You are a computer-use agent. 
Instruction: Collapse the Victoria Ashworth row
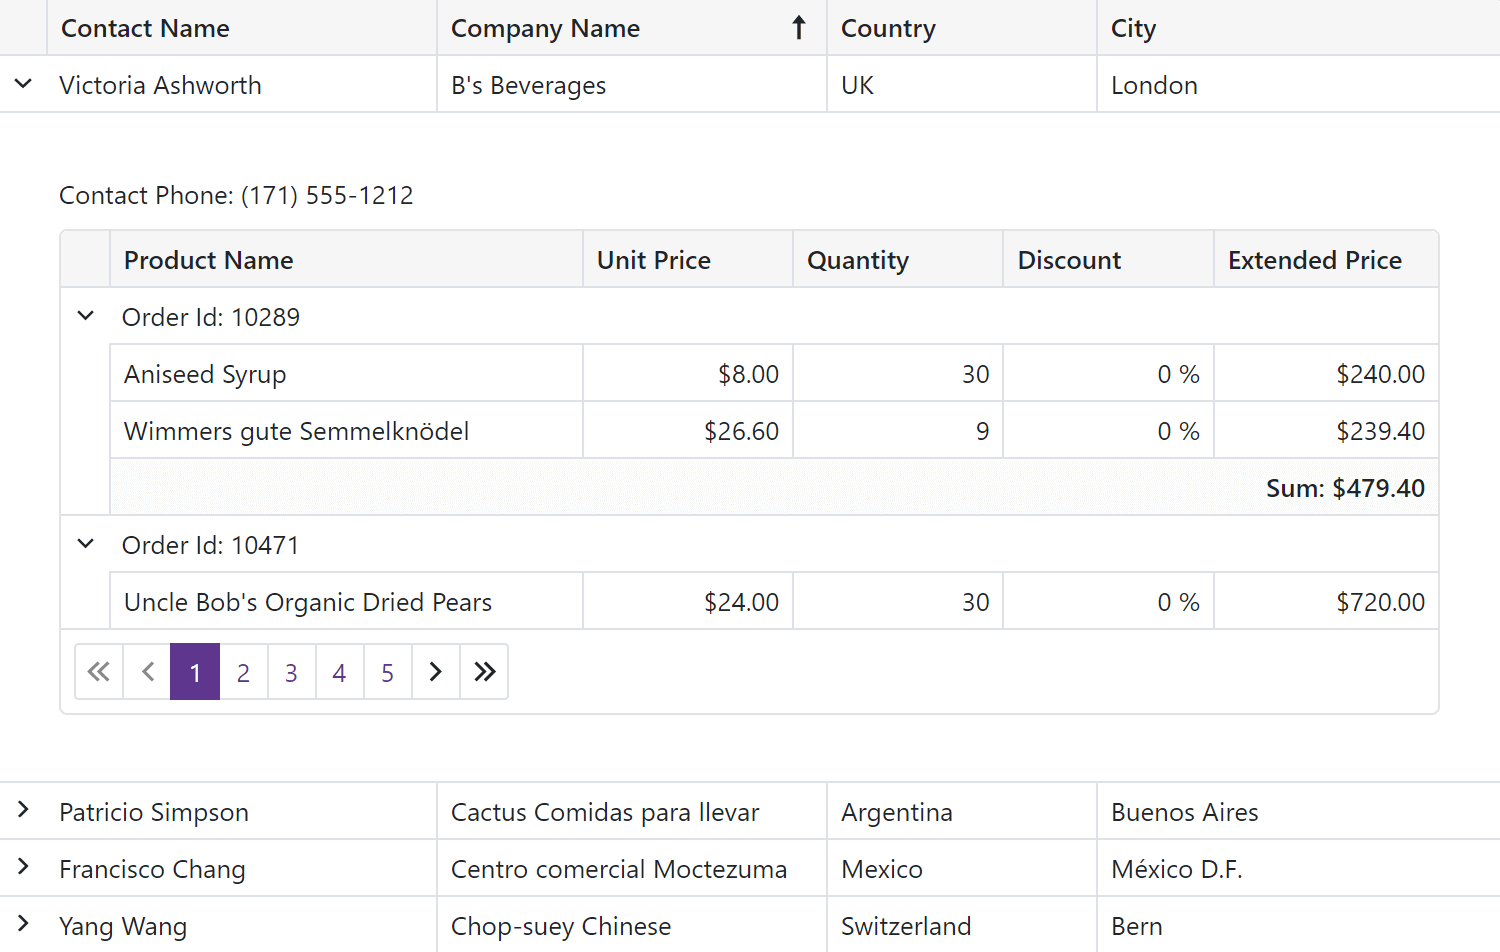click(x=23, y=84)
